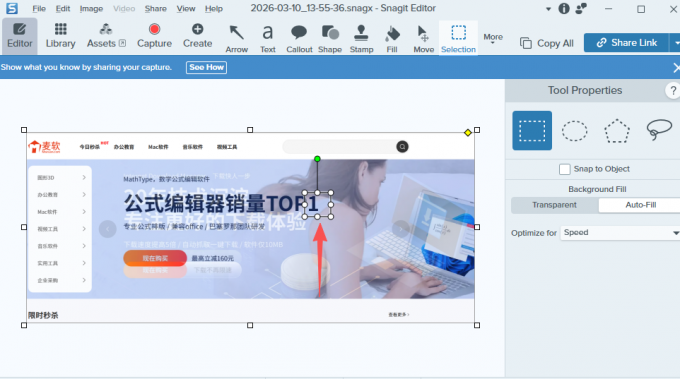Image resolution: width=680 pixels, height=379 pixels.
Task: Select rectangular selection shape
Action: [x=532, y=131]
